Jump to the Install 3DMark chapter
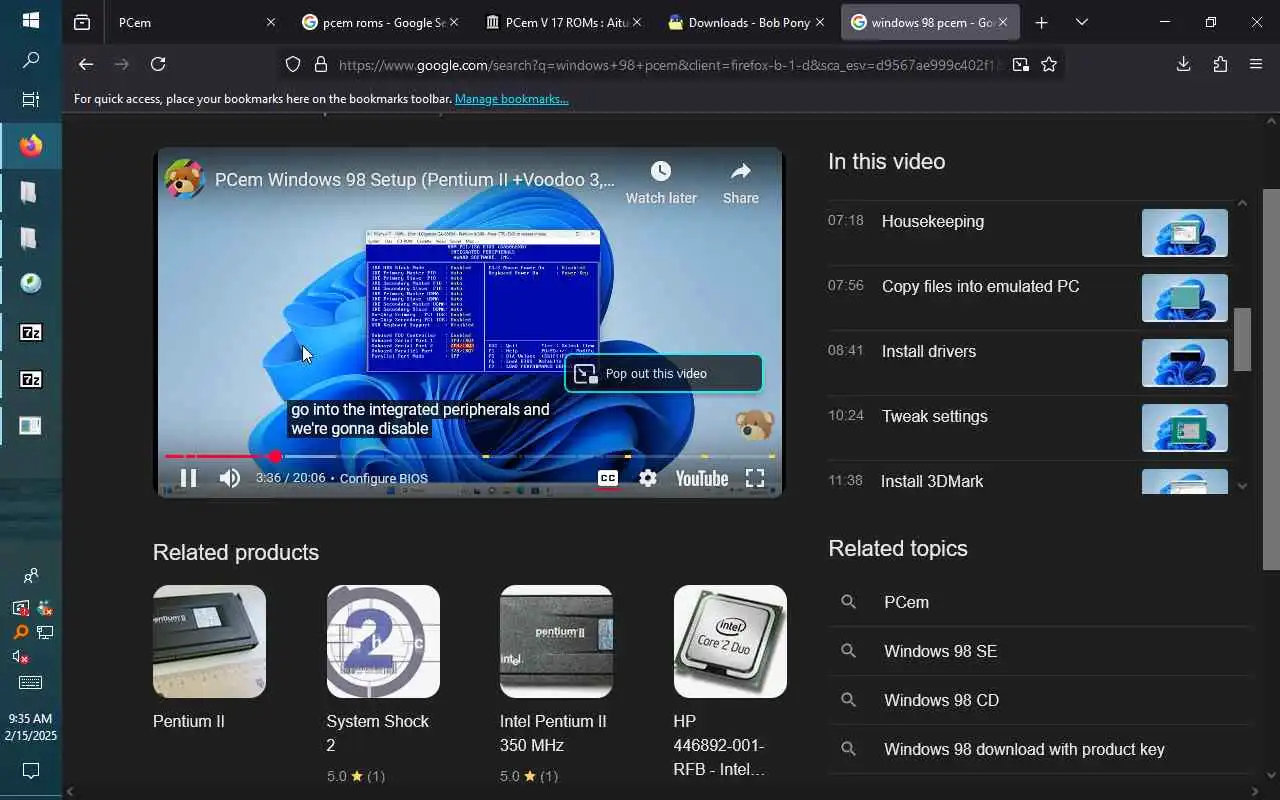 [1027, 479]
